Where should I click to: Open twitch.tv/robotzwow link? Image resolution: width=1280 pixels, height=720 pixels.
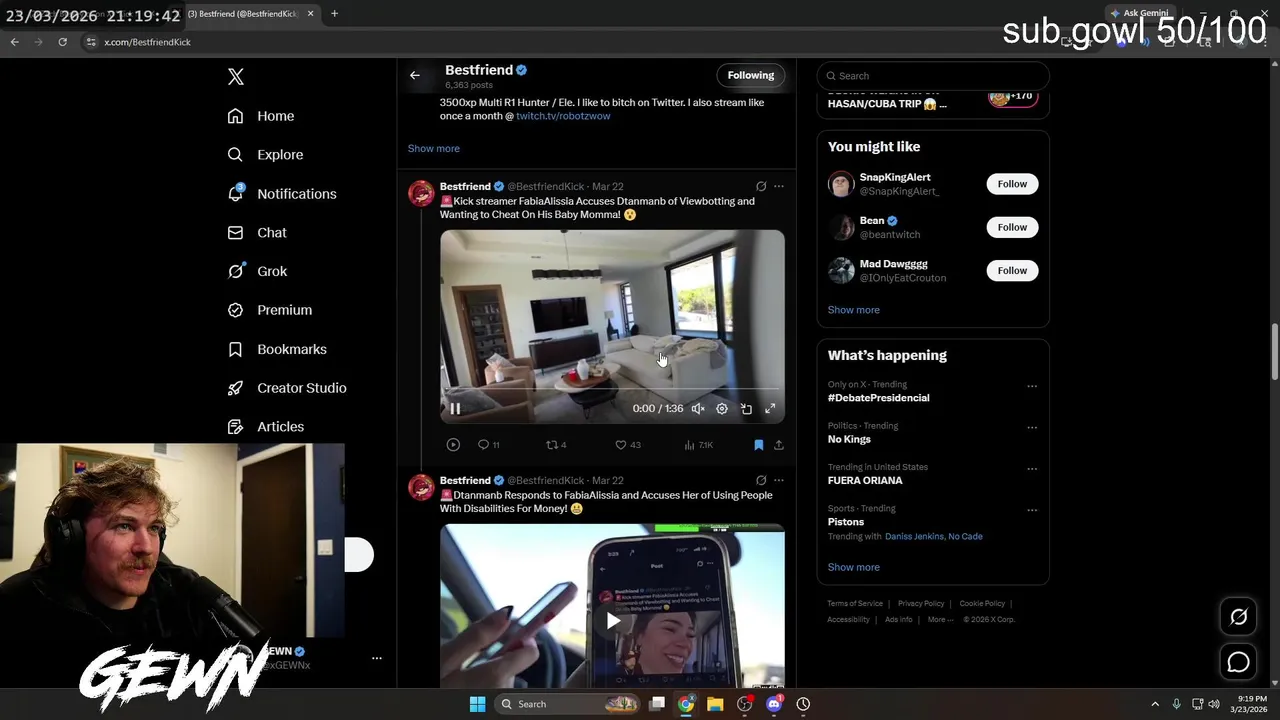[x=563, y=116]
